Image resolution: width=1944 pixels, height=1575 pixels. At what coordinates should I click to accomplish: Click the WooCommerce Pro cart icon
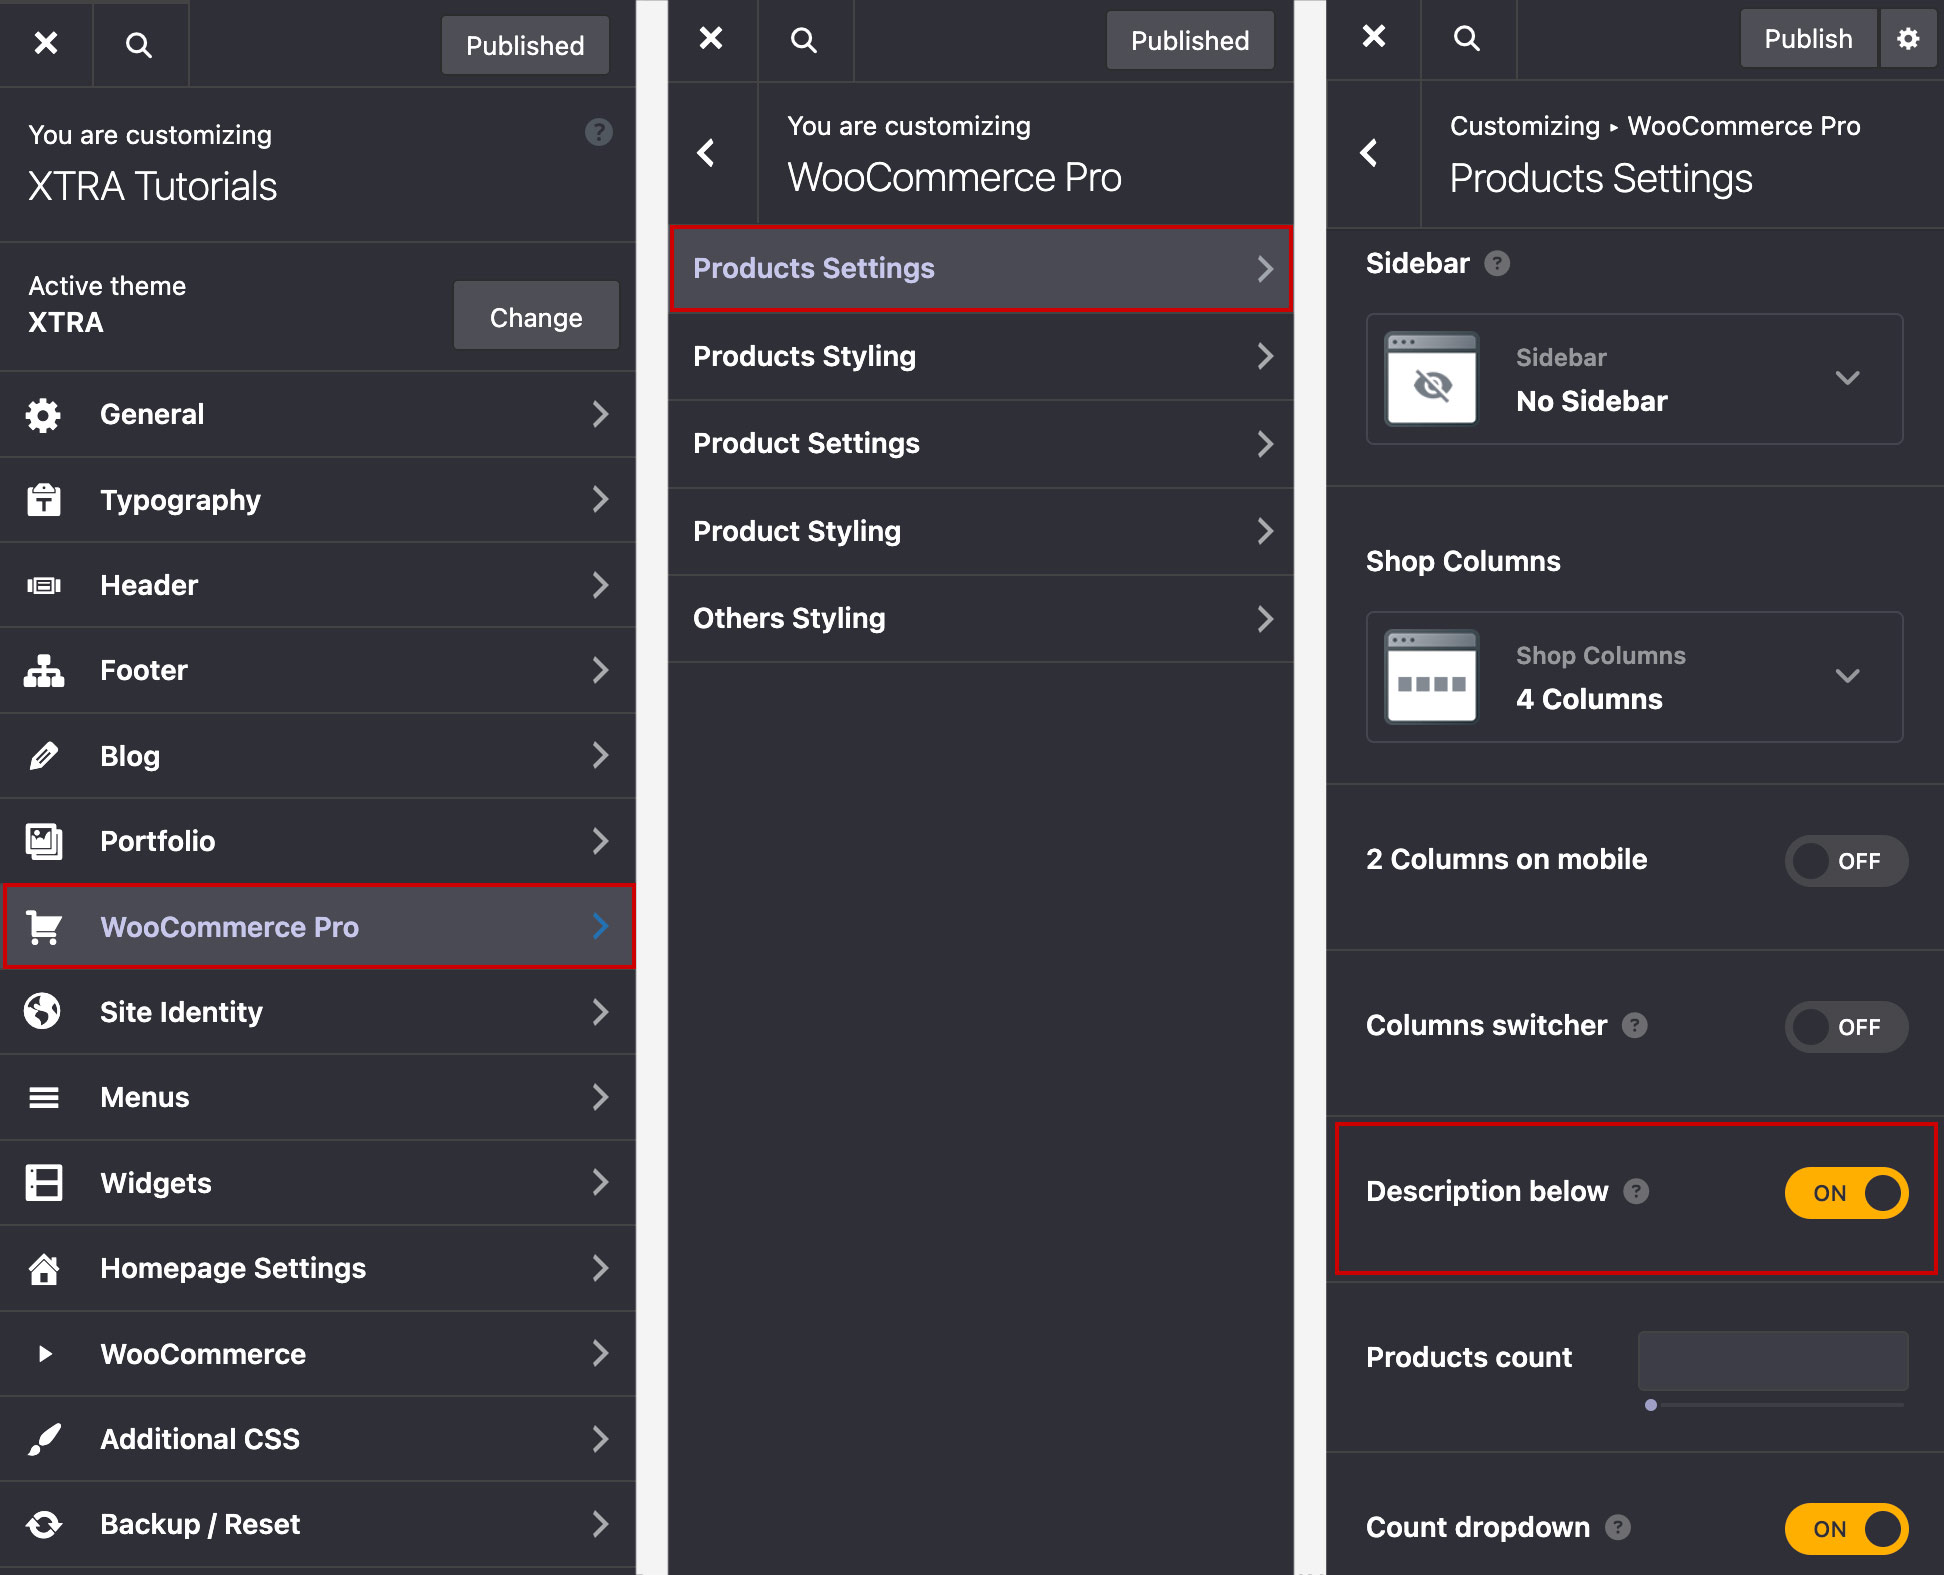point(43,927)
